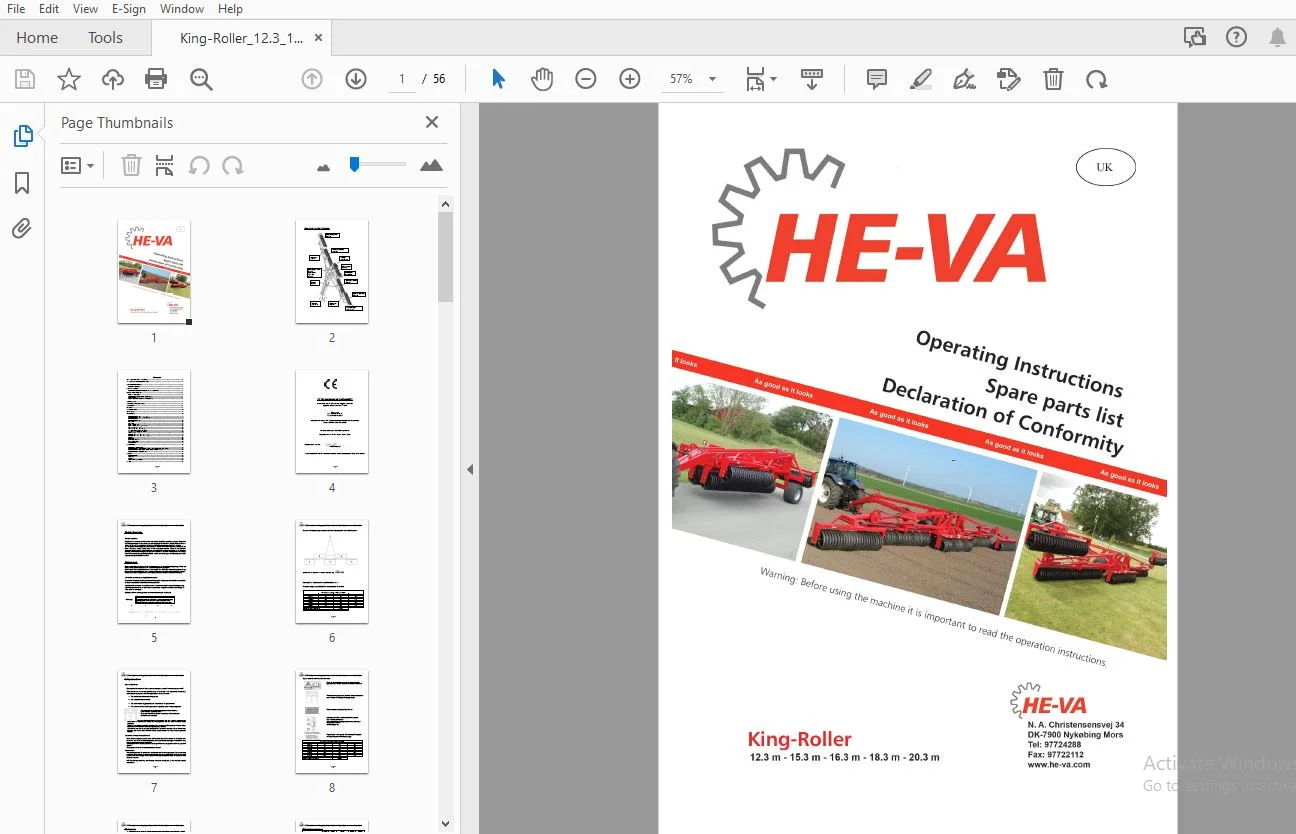Add a sticky note comment
The image size is (1296, 834).
877,79
